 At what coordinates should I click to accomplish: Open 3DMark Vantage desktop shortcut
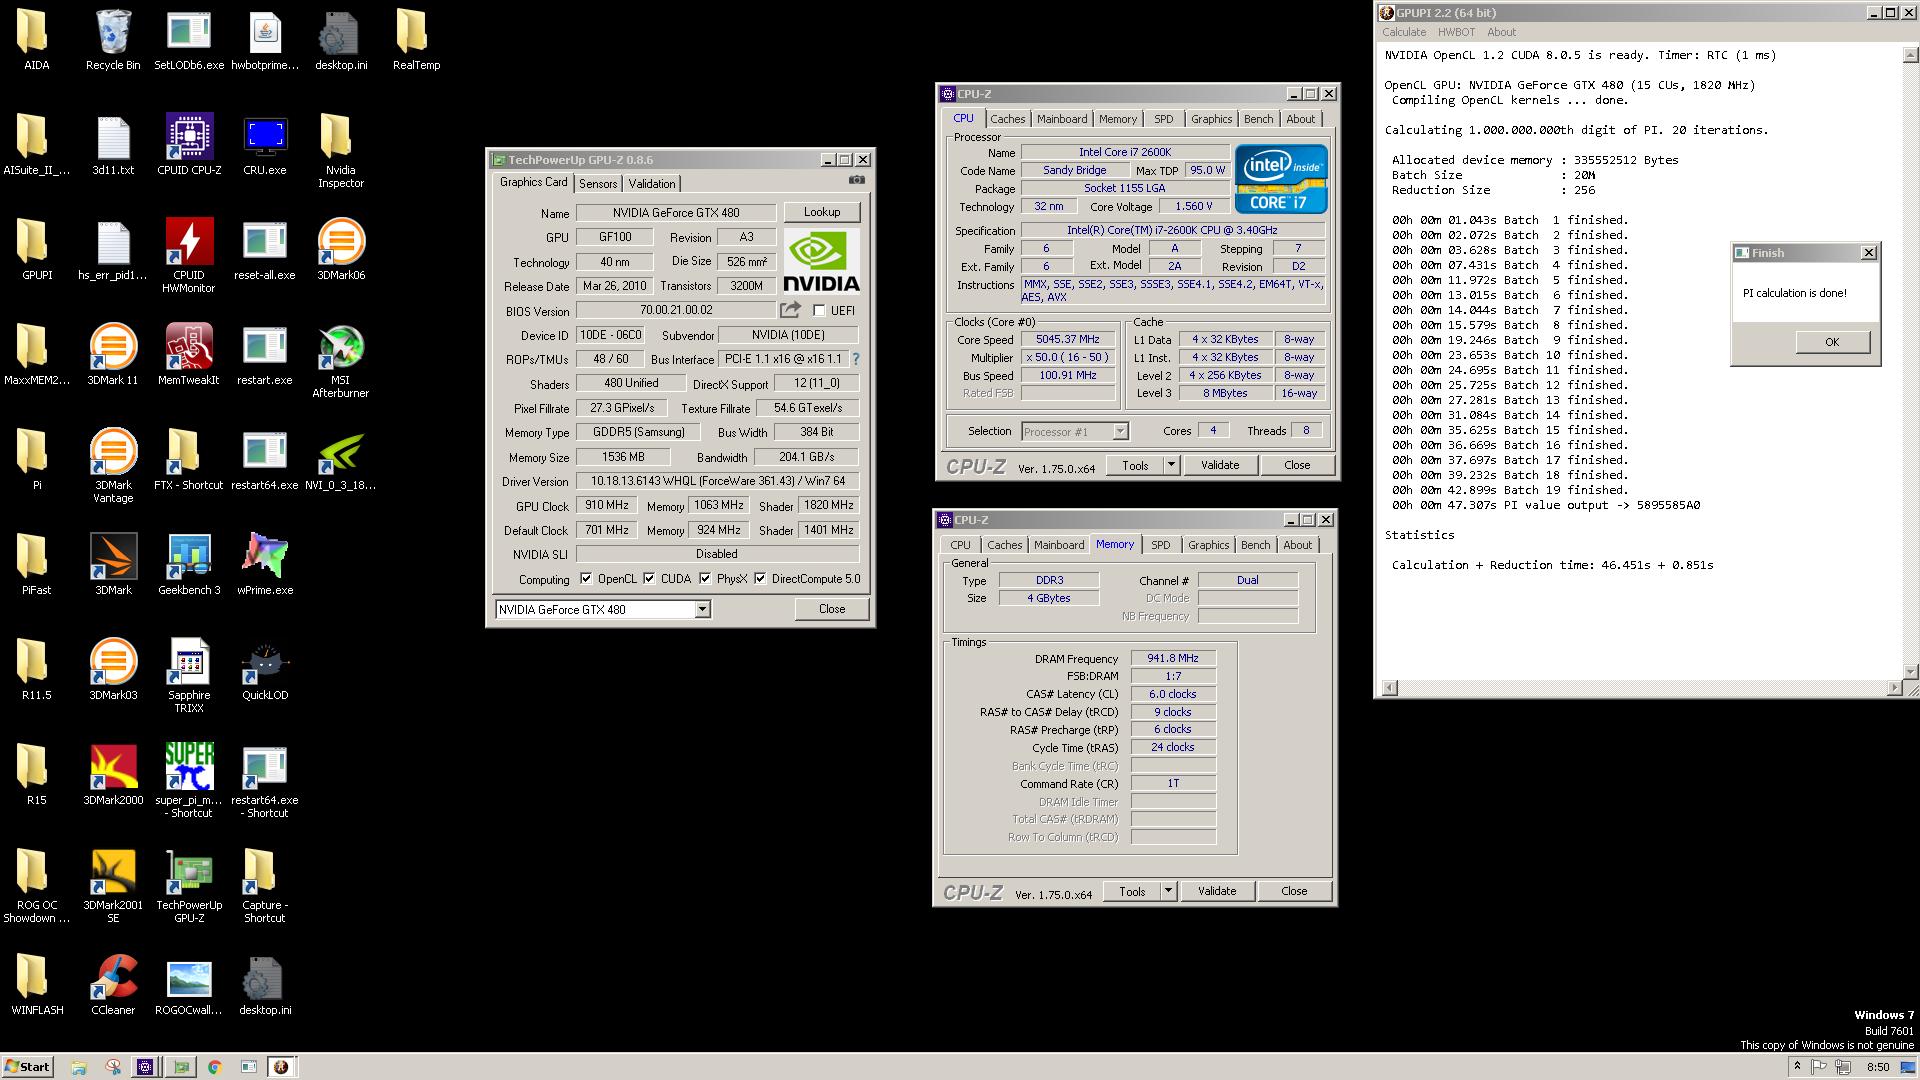click(113, 466)
